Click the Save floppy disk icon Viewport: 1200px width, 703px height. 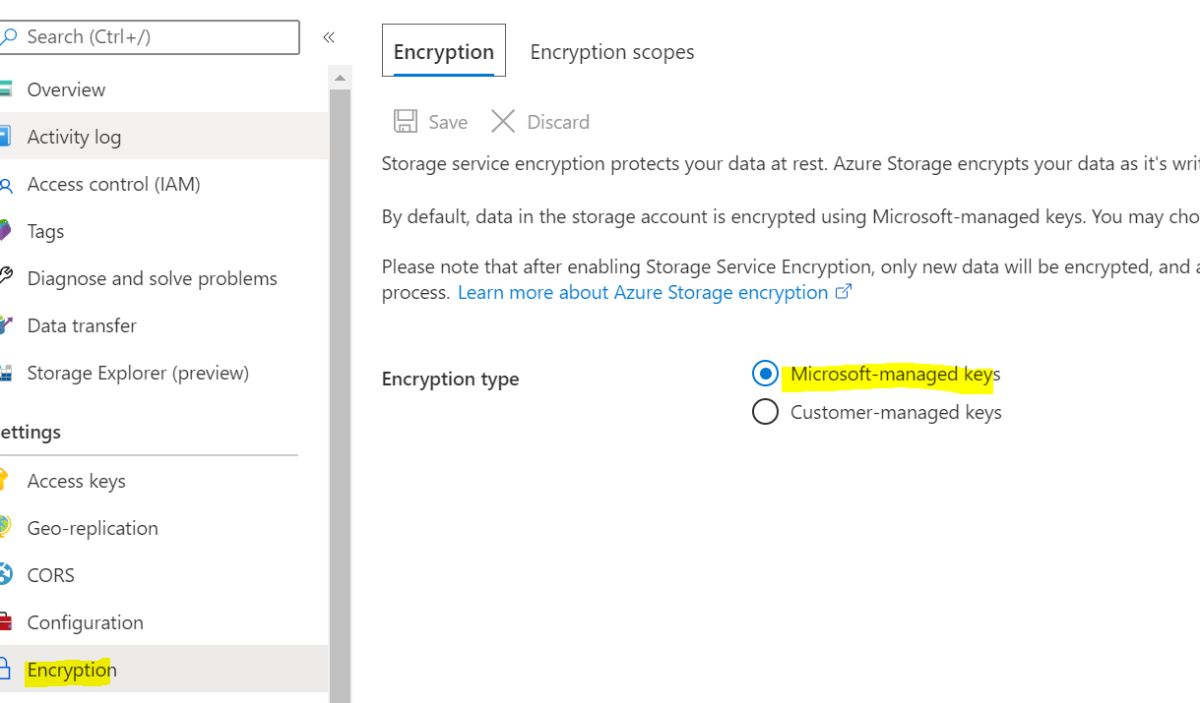[405, 122]
